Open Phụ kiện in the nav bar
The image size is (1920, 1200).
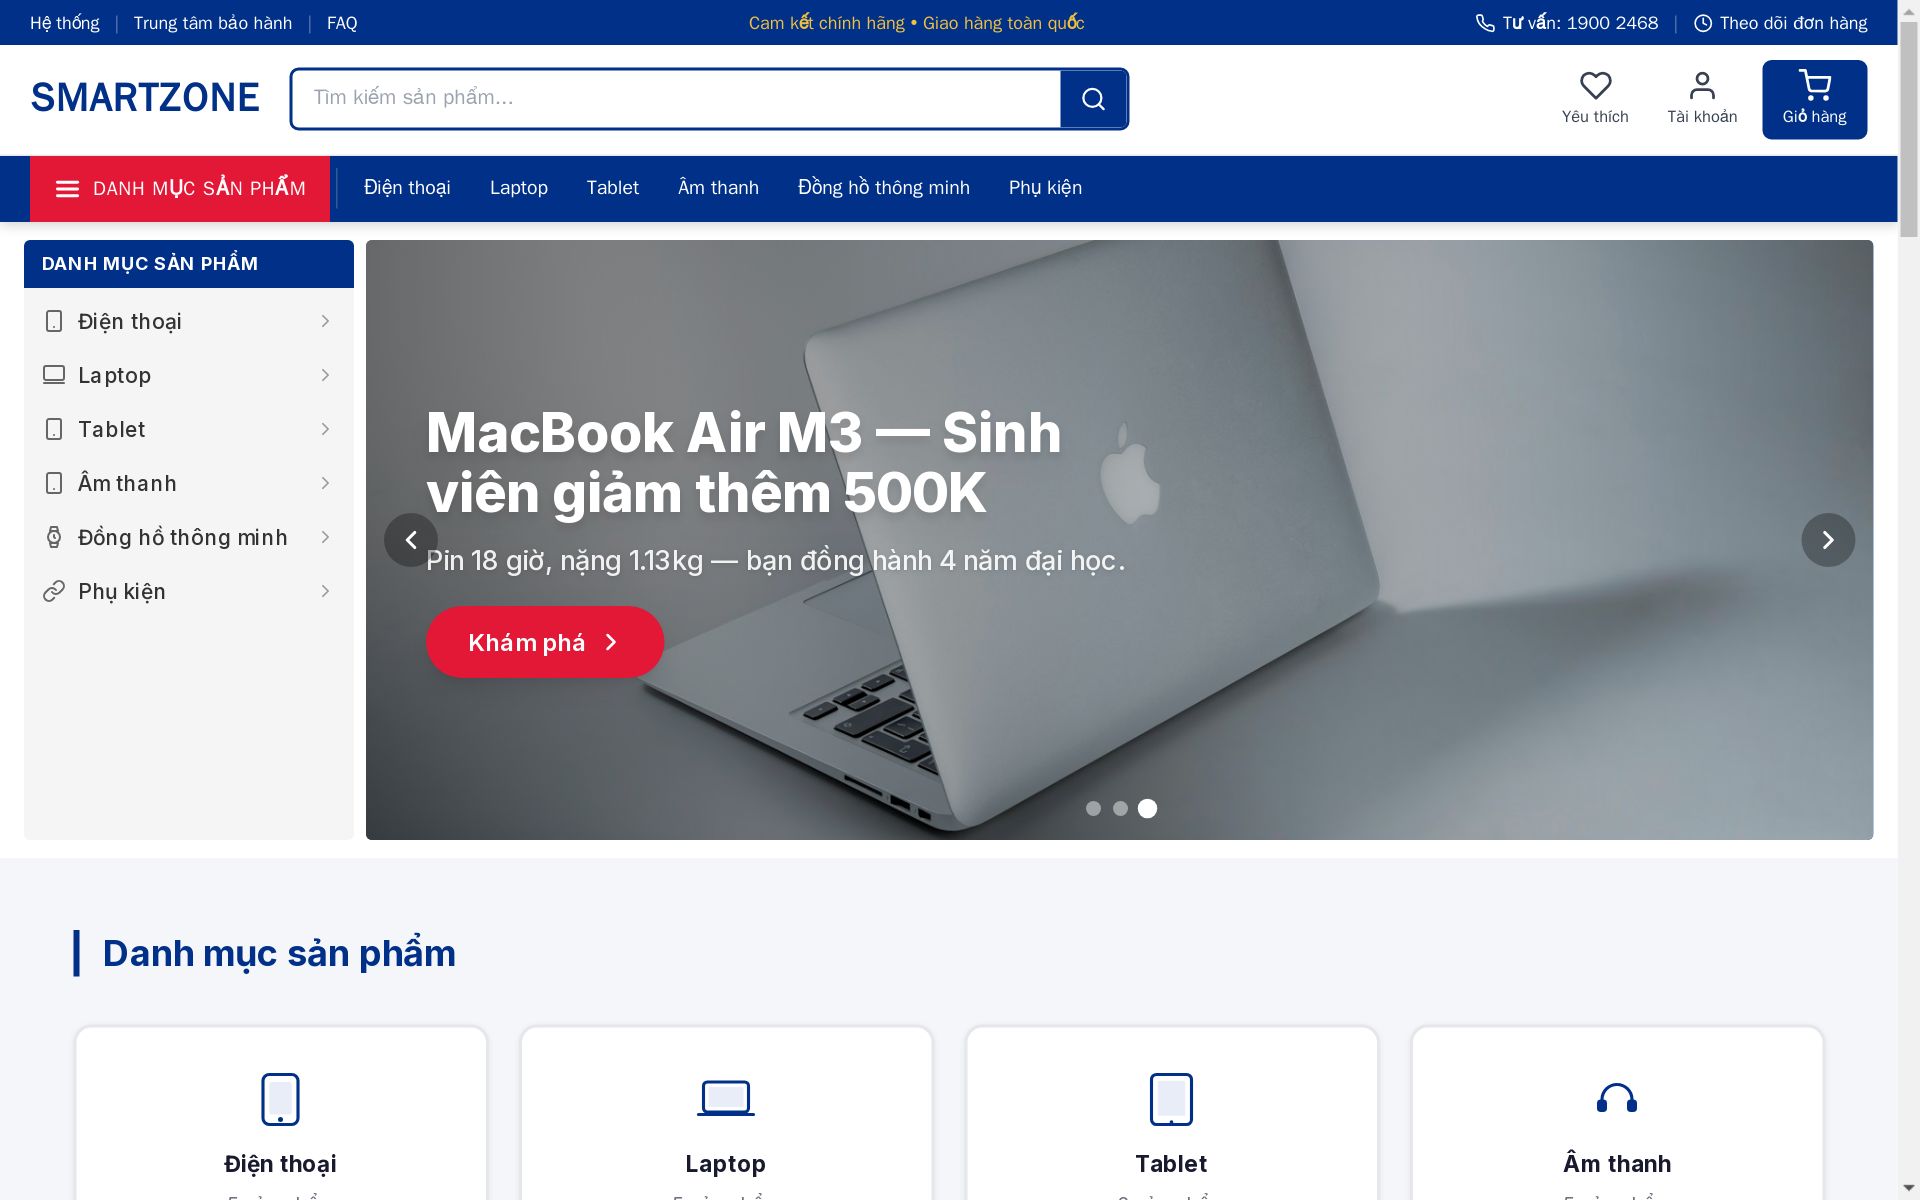coord(1045,188)
